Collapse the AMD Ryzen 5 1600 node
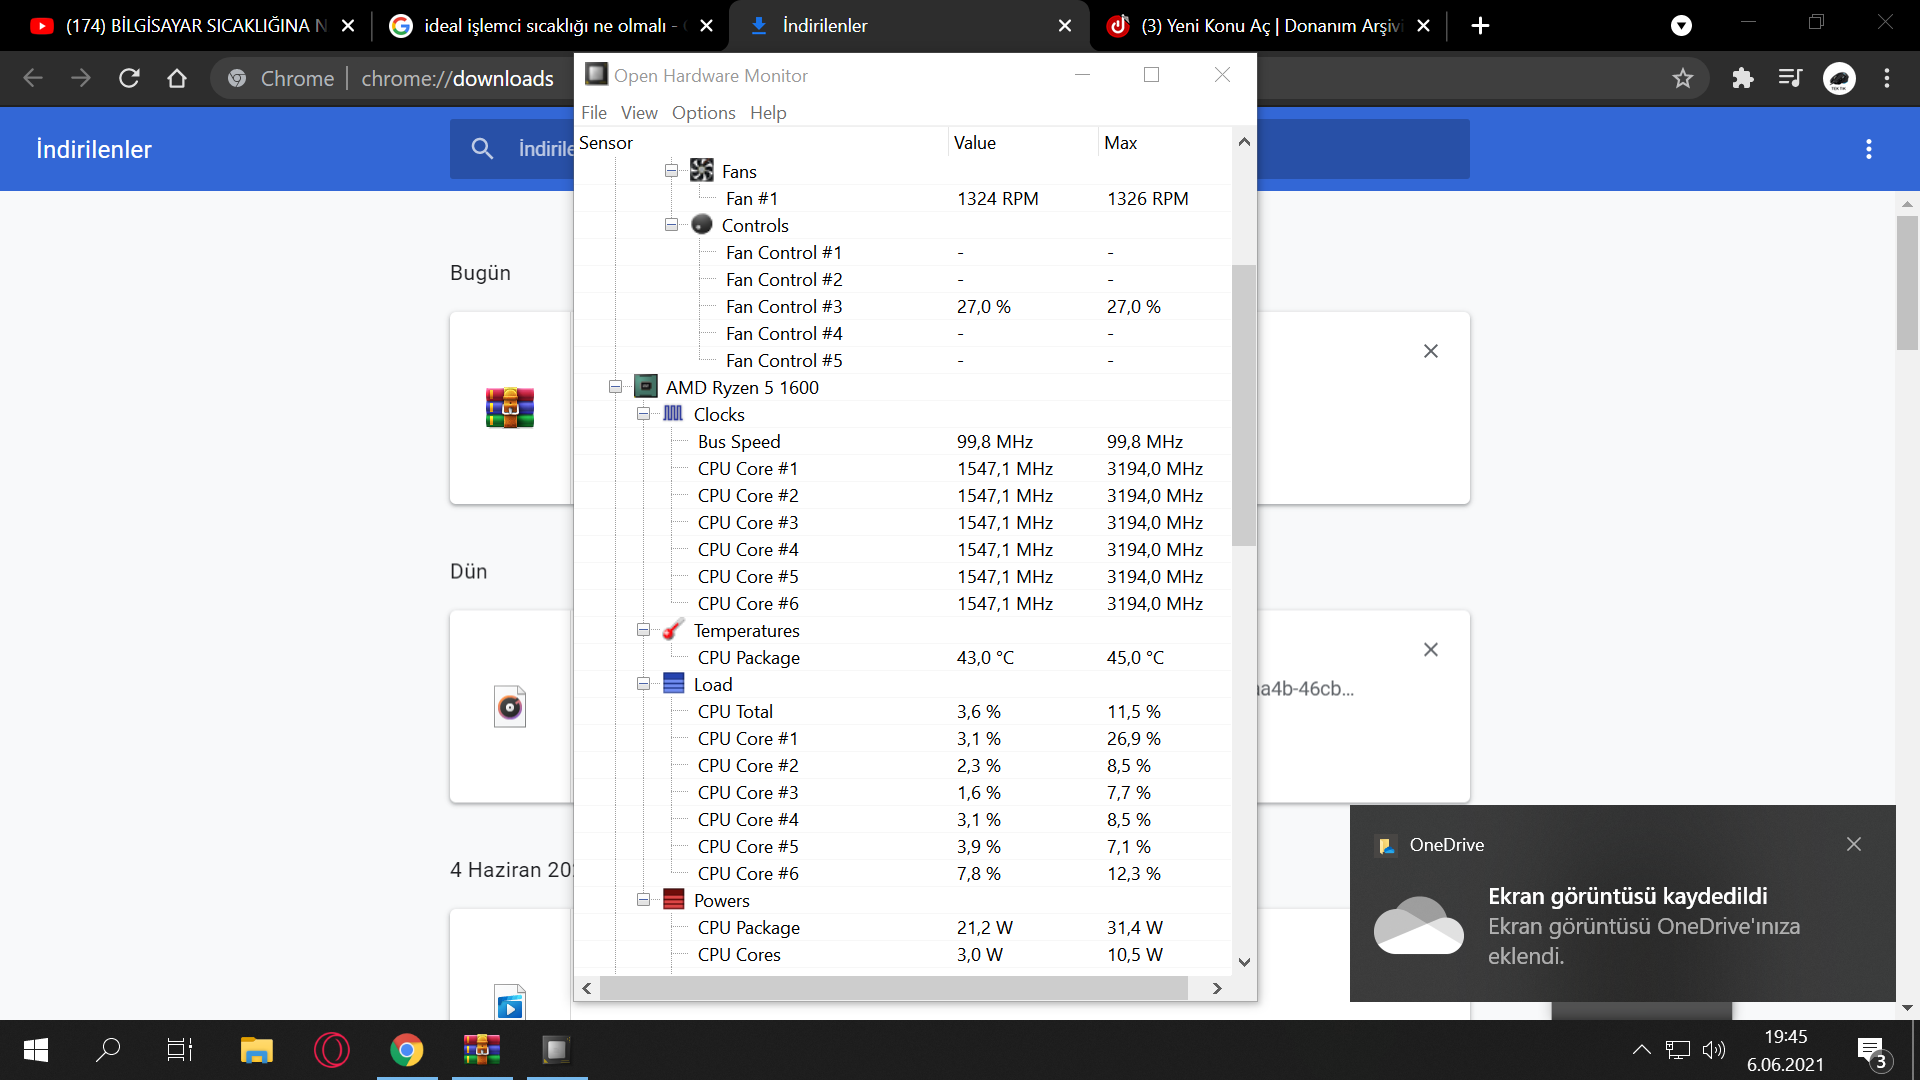The image size is (1920, 1080). [615, 387]
